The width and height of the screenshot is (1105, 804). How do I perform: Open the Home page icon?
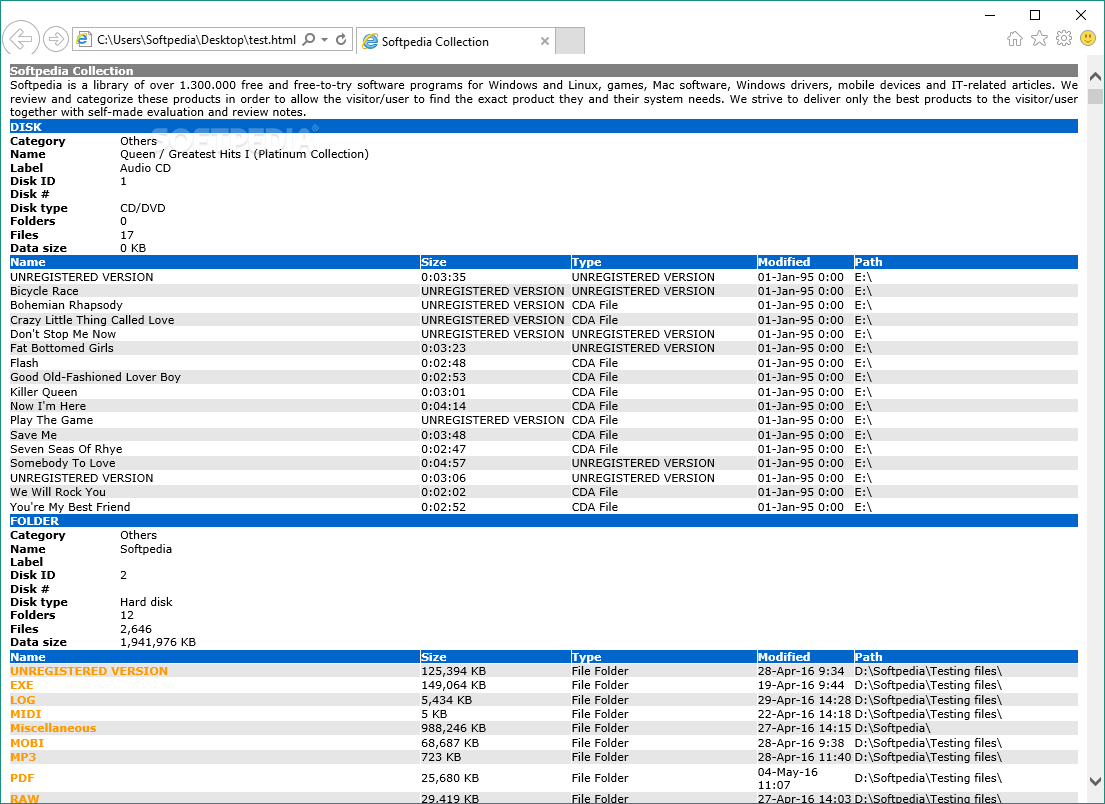click(1015, 39)
